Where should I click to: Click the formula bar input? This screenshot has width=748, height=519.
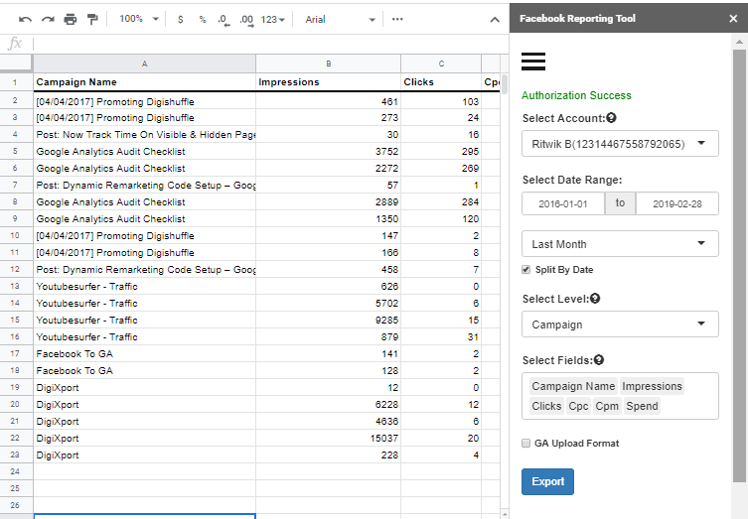(270, 44)
